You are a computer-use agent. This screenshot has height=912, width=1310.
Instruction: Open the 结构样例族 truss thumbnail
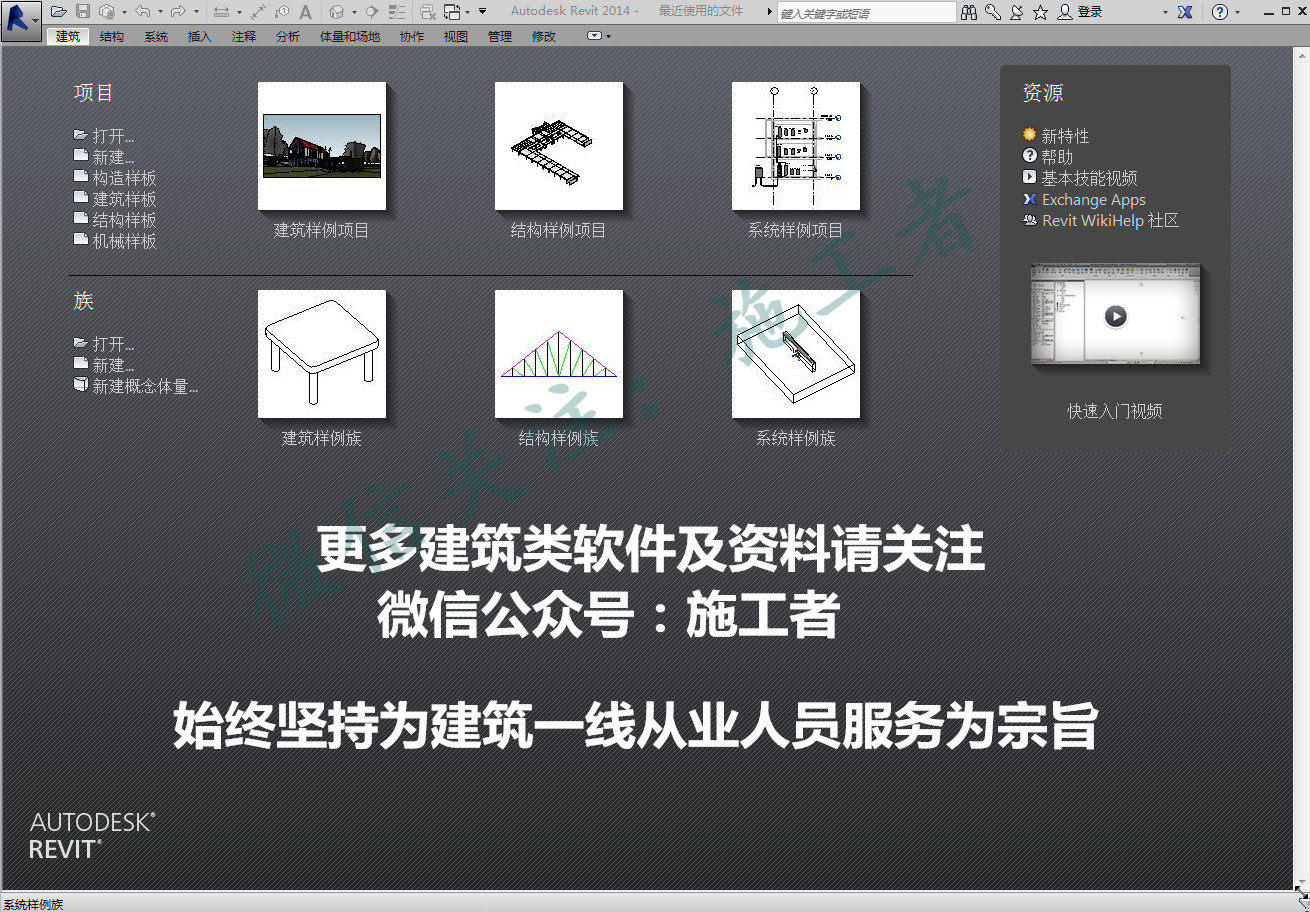pyautogui.click(x=559, y=354)
